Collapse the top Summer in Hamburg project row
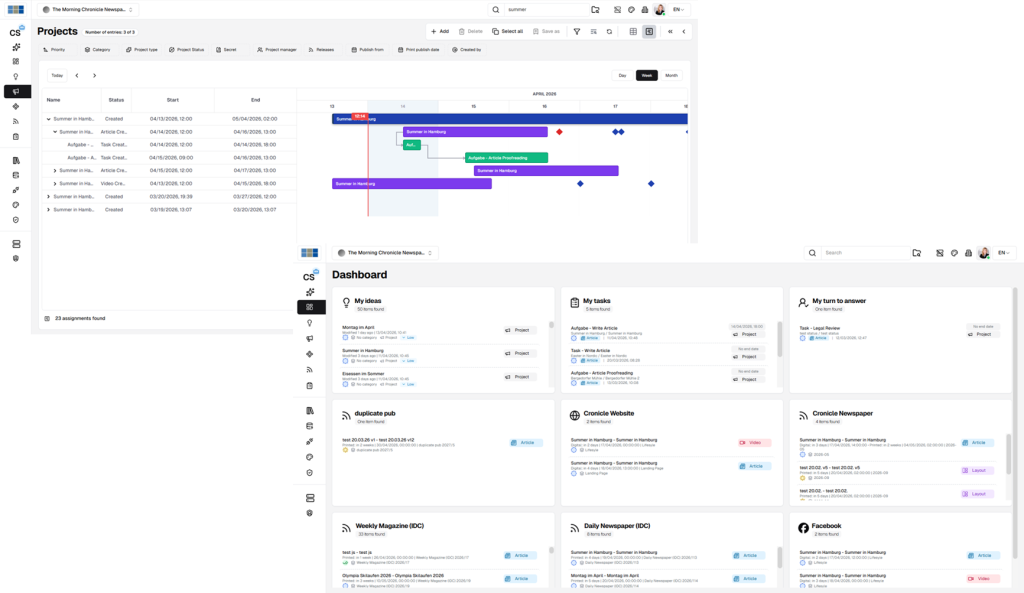 (x=48, y=118)
